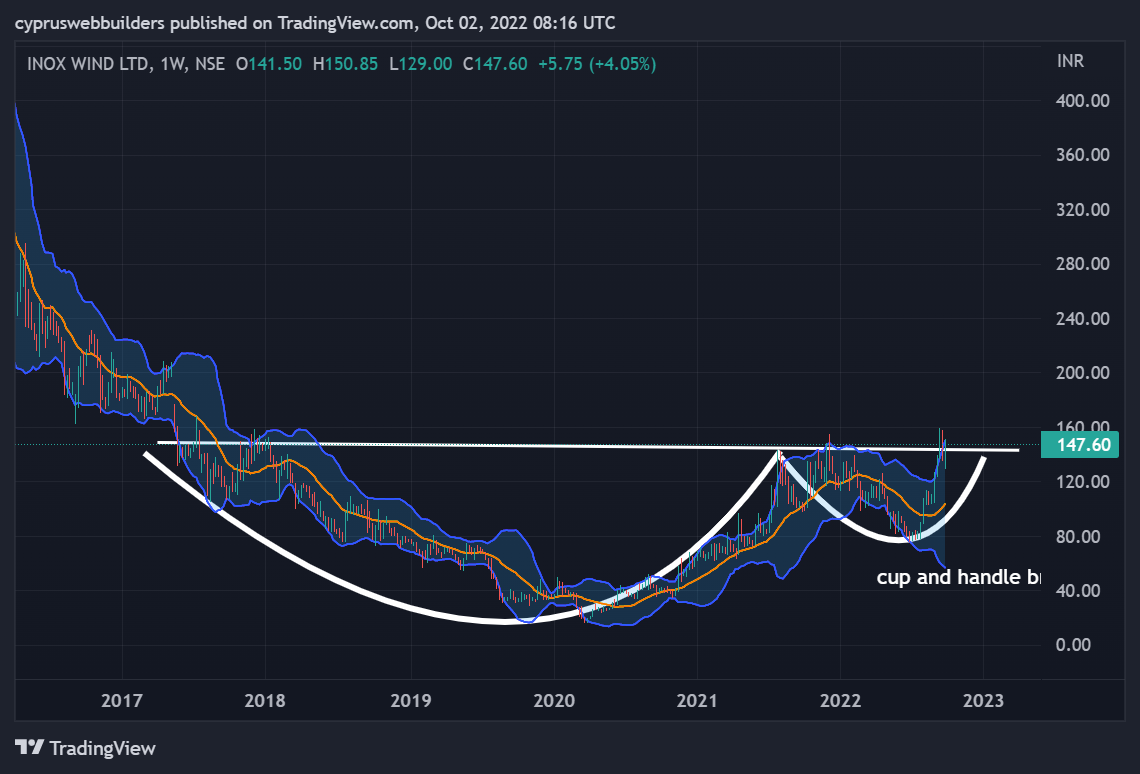Click the 280.00 price axis label
Screen dimensions: 1140x774
pos(1083,264)
